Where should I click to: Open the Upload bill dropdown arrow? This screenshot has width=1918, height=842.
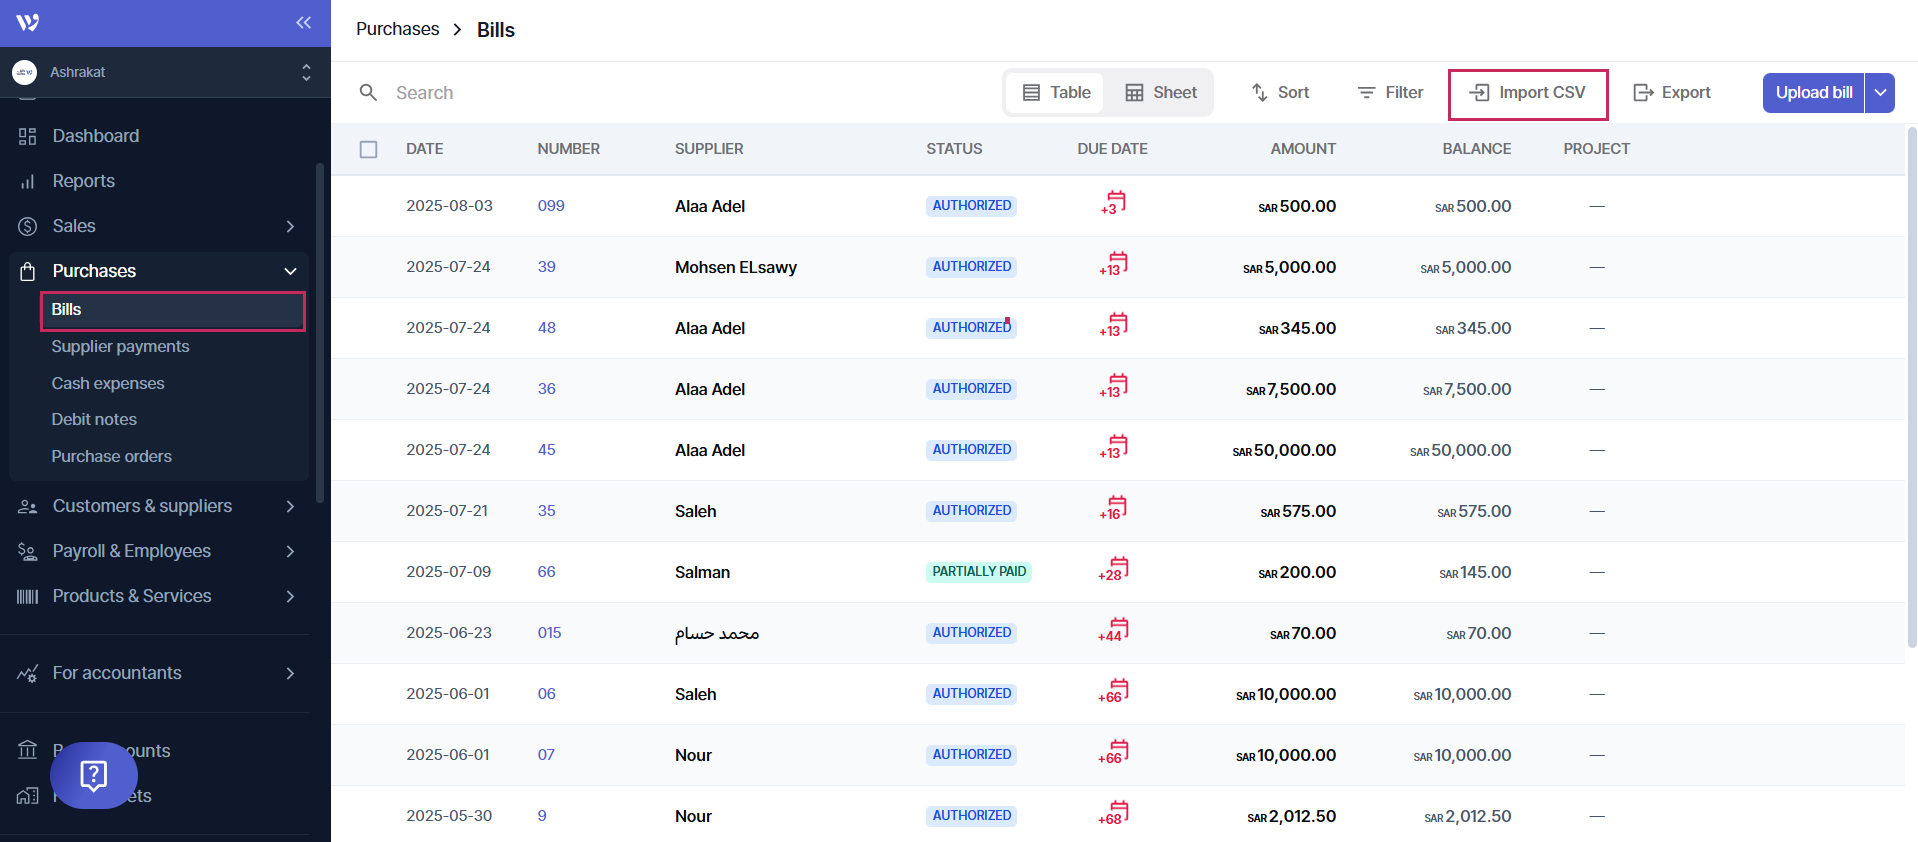tap(1880, 93)
